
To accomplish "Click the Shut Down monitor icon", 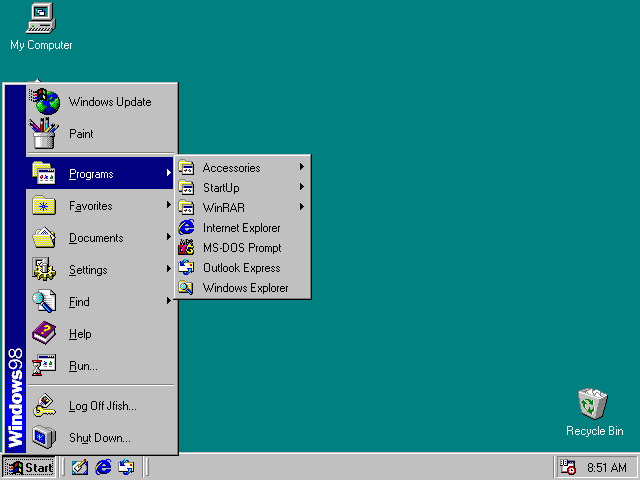I will [x=44, y=437].
